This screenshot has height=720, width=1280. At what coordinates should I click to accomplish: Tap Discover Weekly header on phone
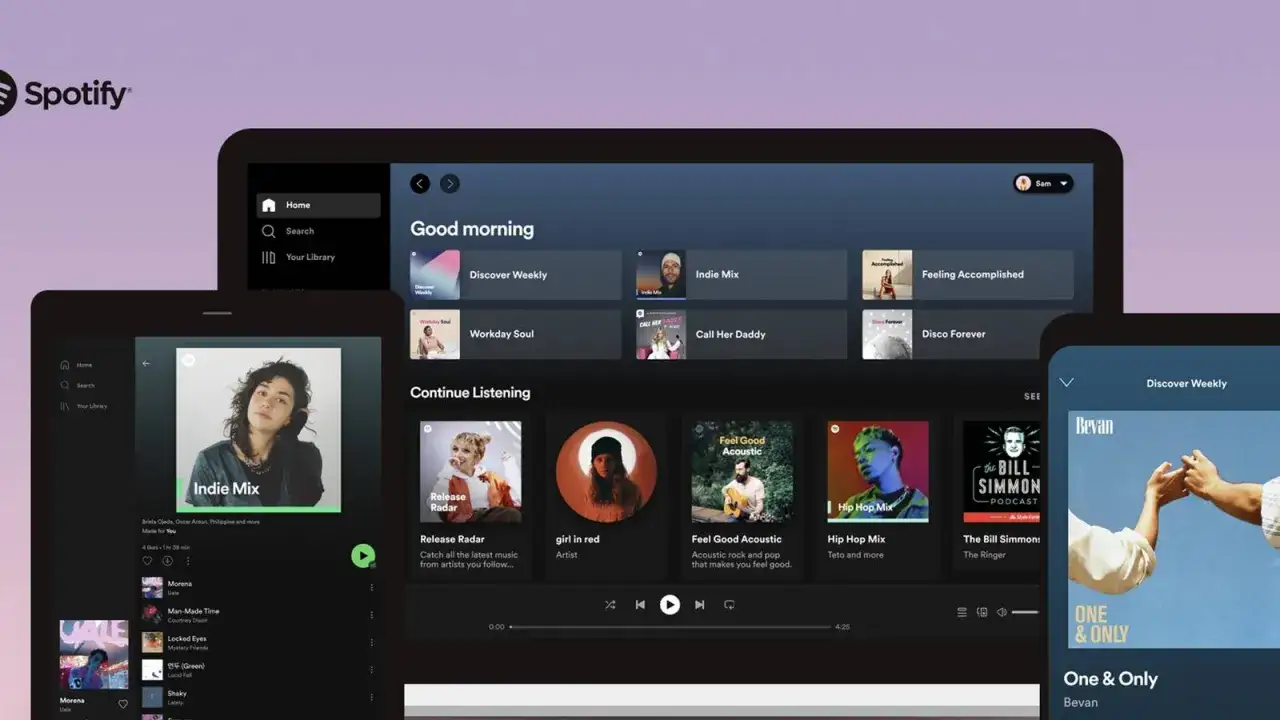pyautogui.click(x=1186, y=383)
